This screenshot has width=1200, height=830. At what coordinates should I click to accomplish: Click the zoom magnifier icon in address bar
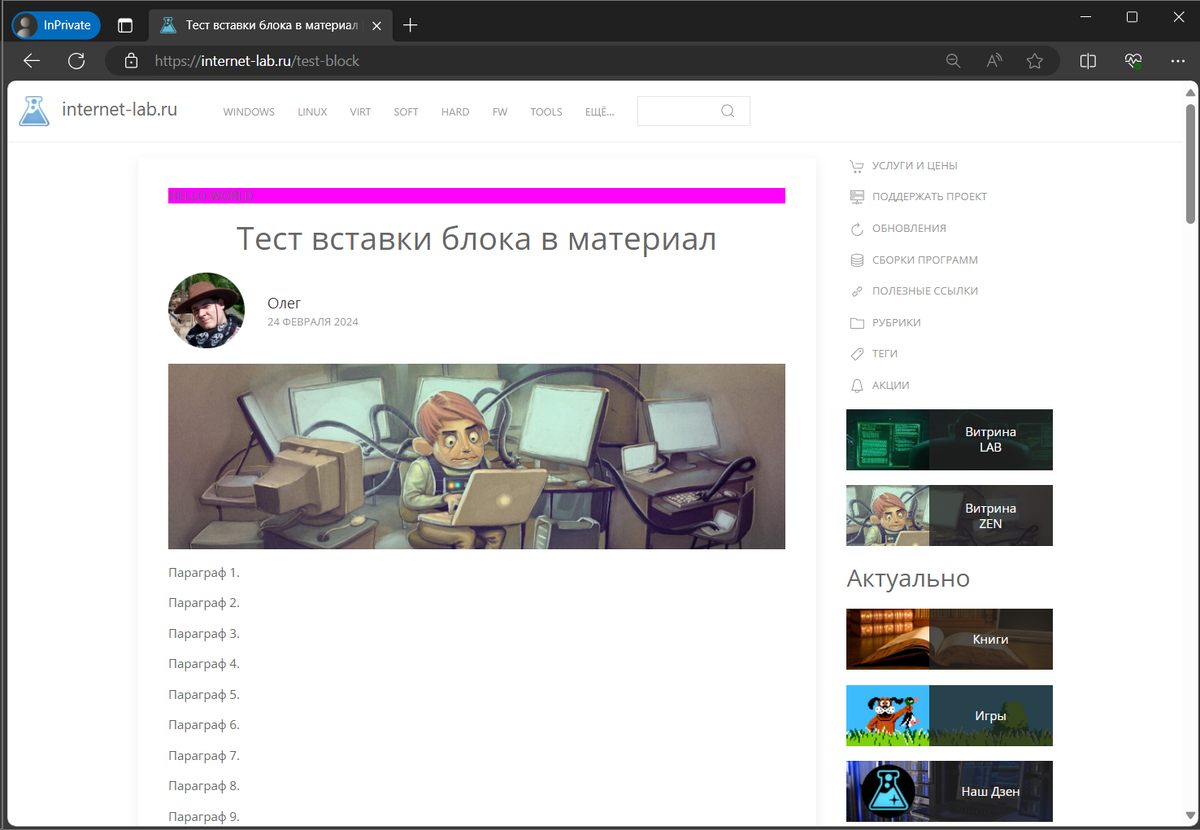(x=954, y=61)
